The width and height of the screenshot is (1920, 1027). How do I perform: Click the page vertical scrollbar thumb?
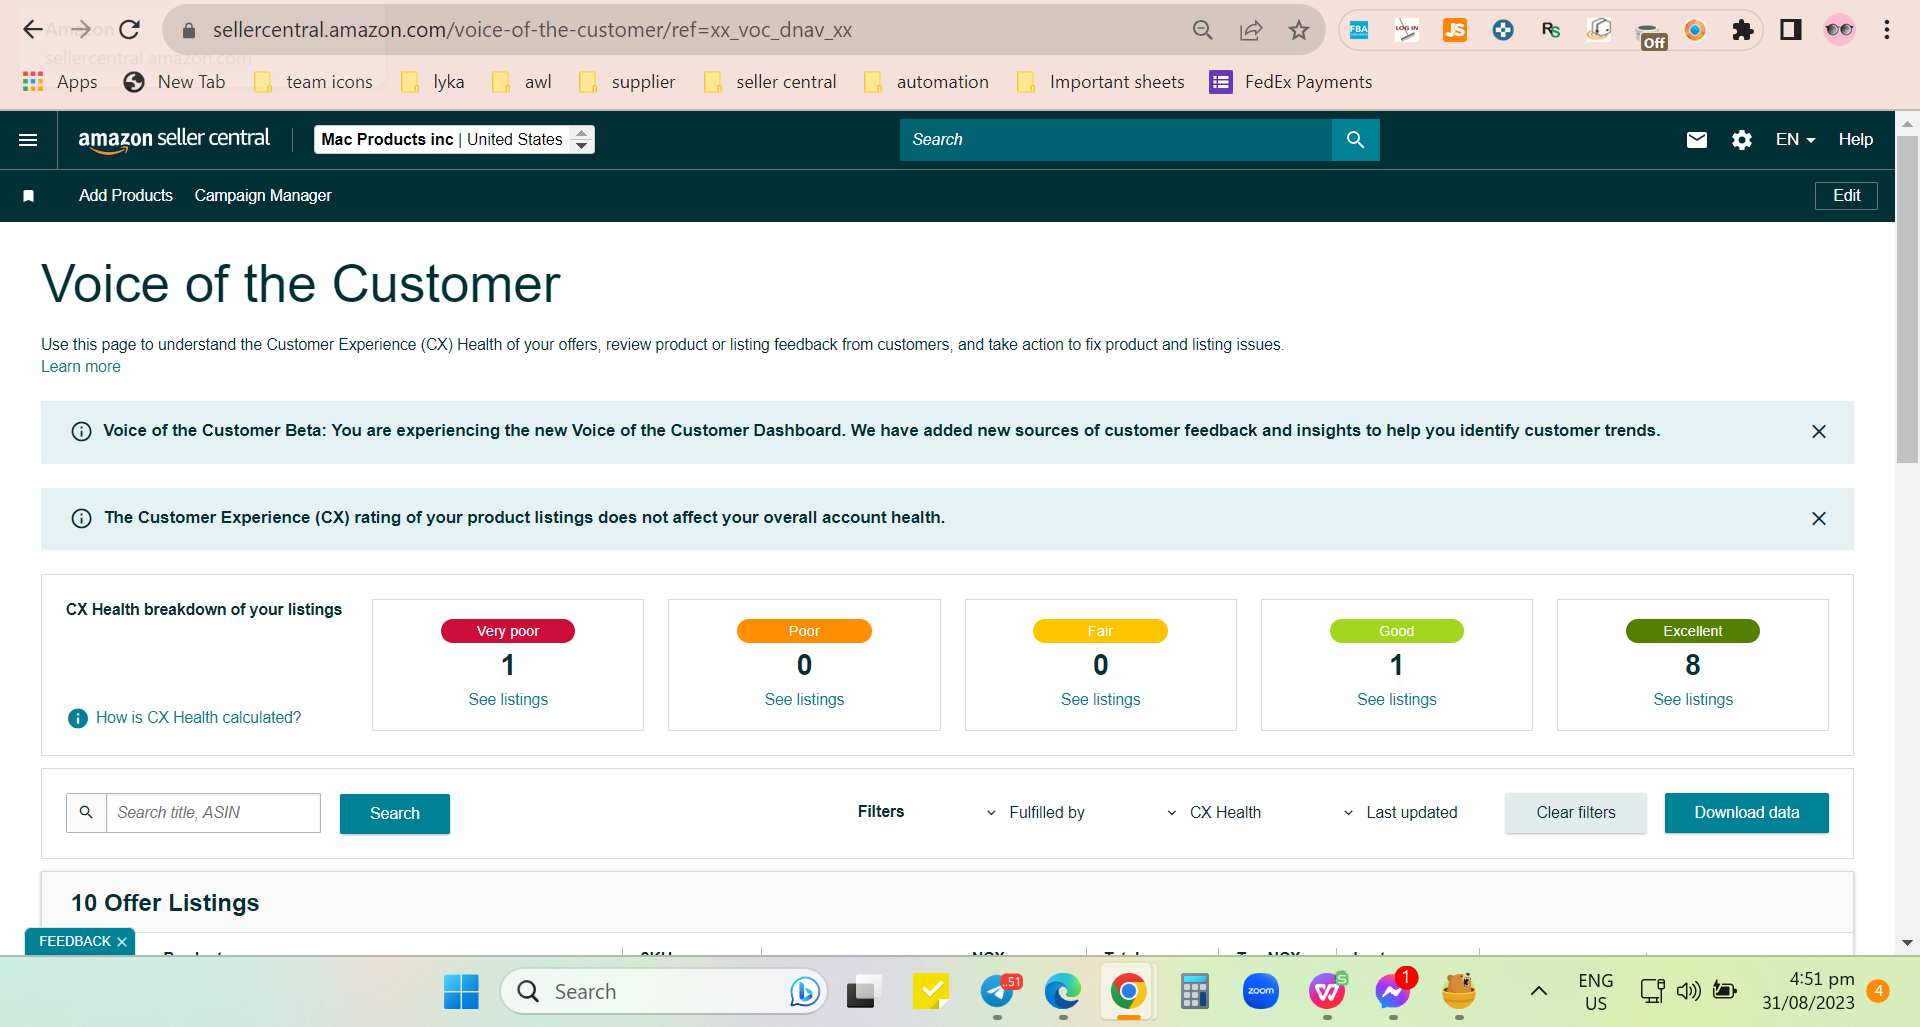1907,299
